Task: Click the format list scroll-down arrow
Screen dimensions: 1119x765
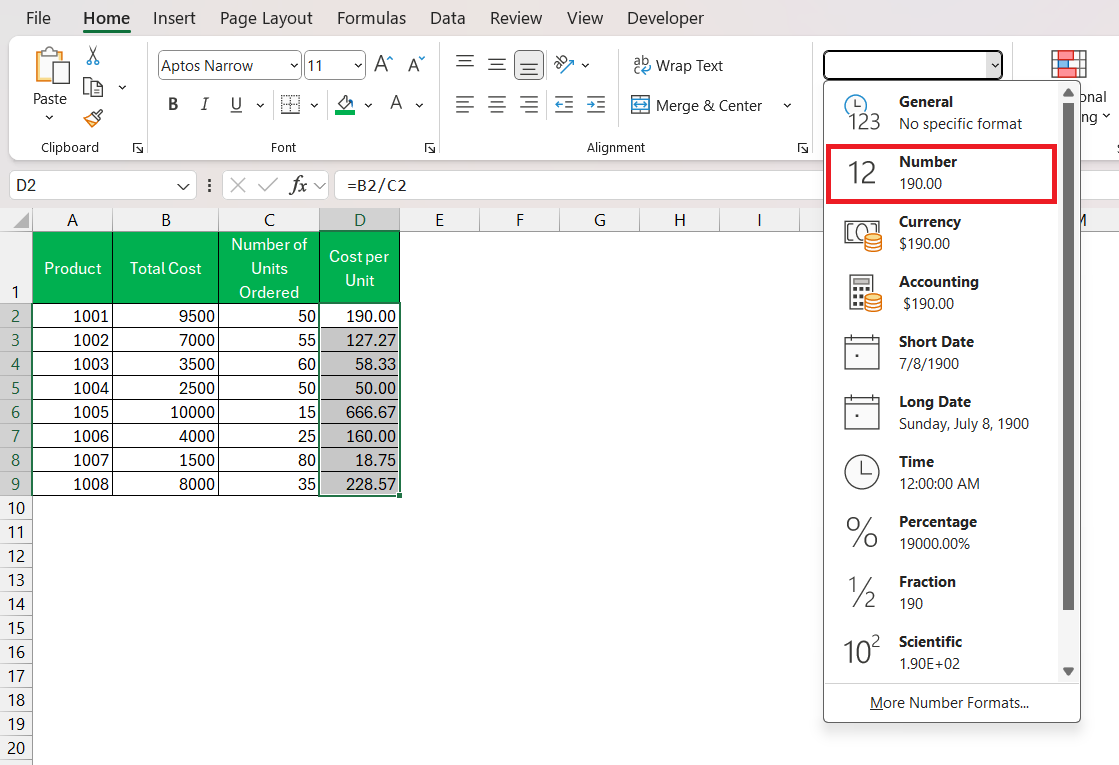Action: [x=1068, y=671]
